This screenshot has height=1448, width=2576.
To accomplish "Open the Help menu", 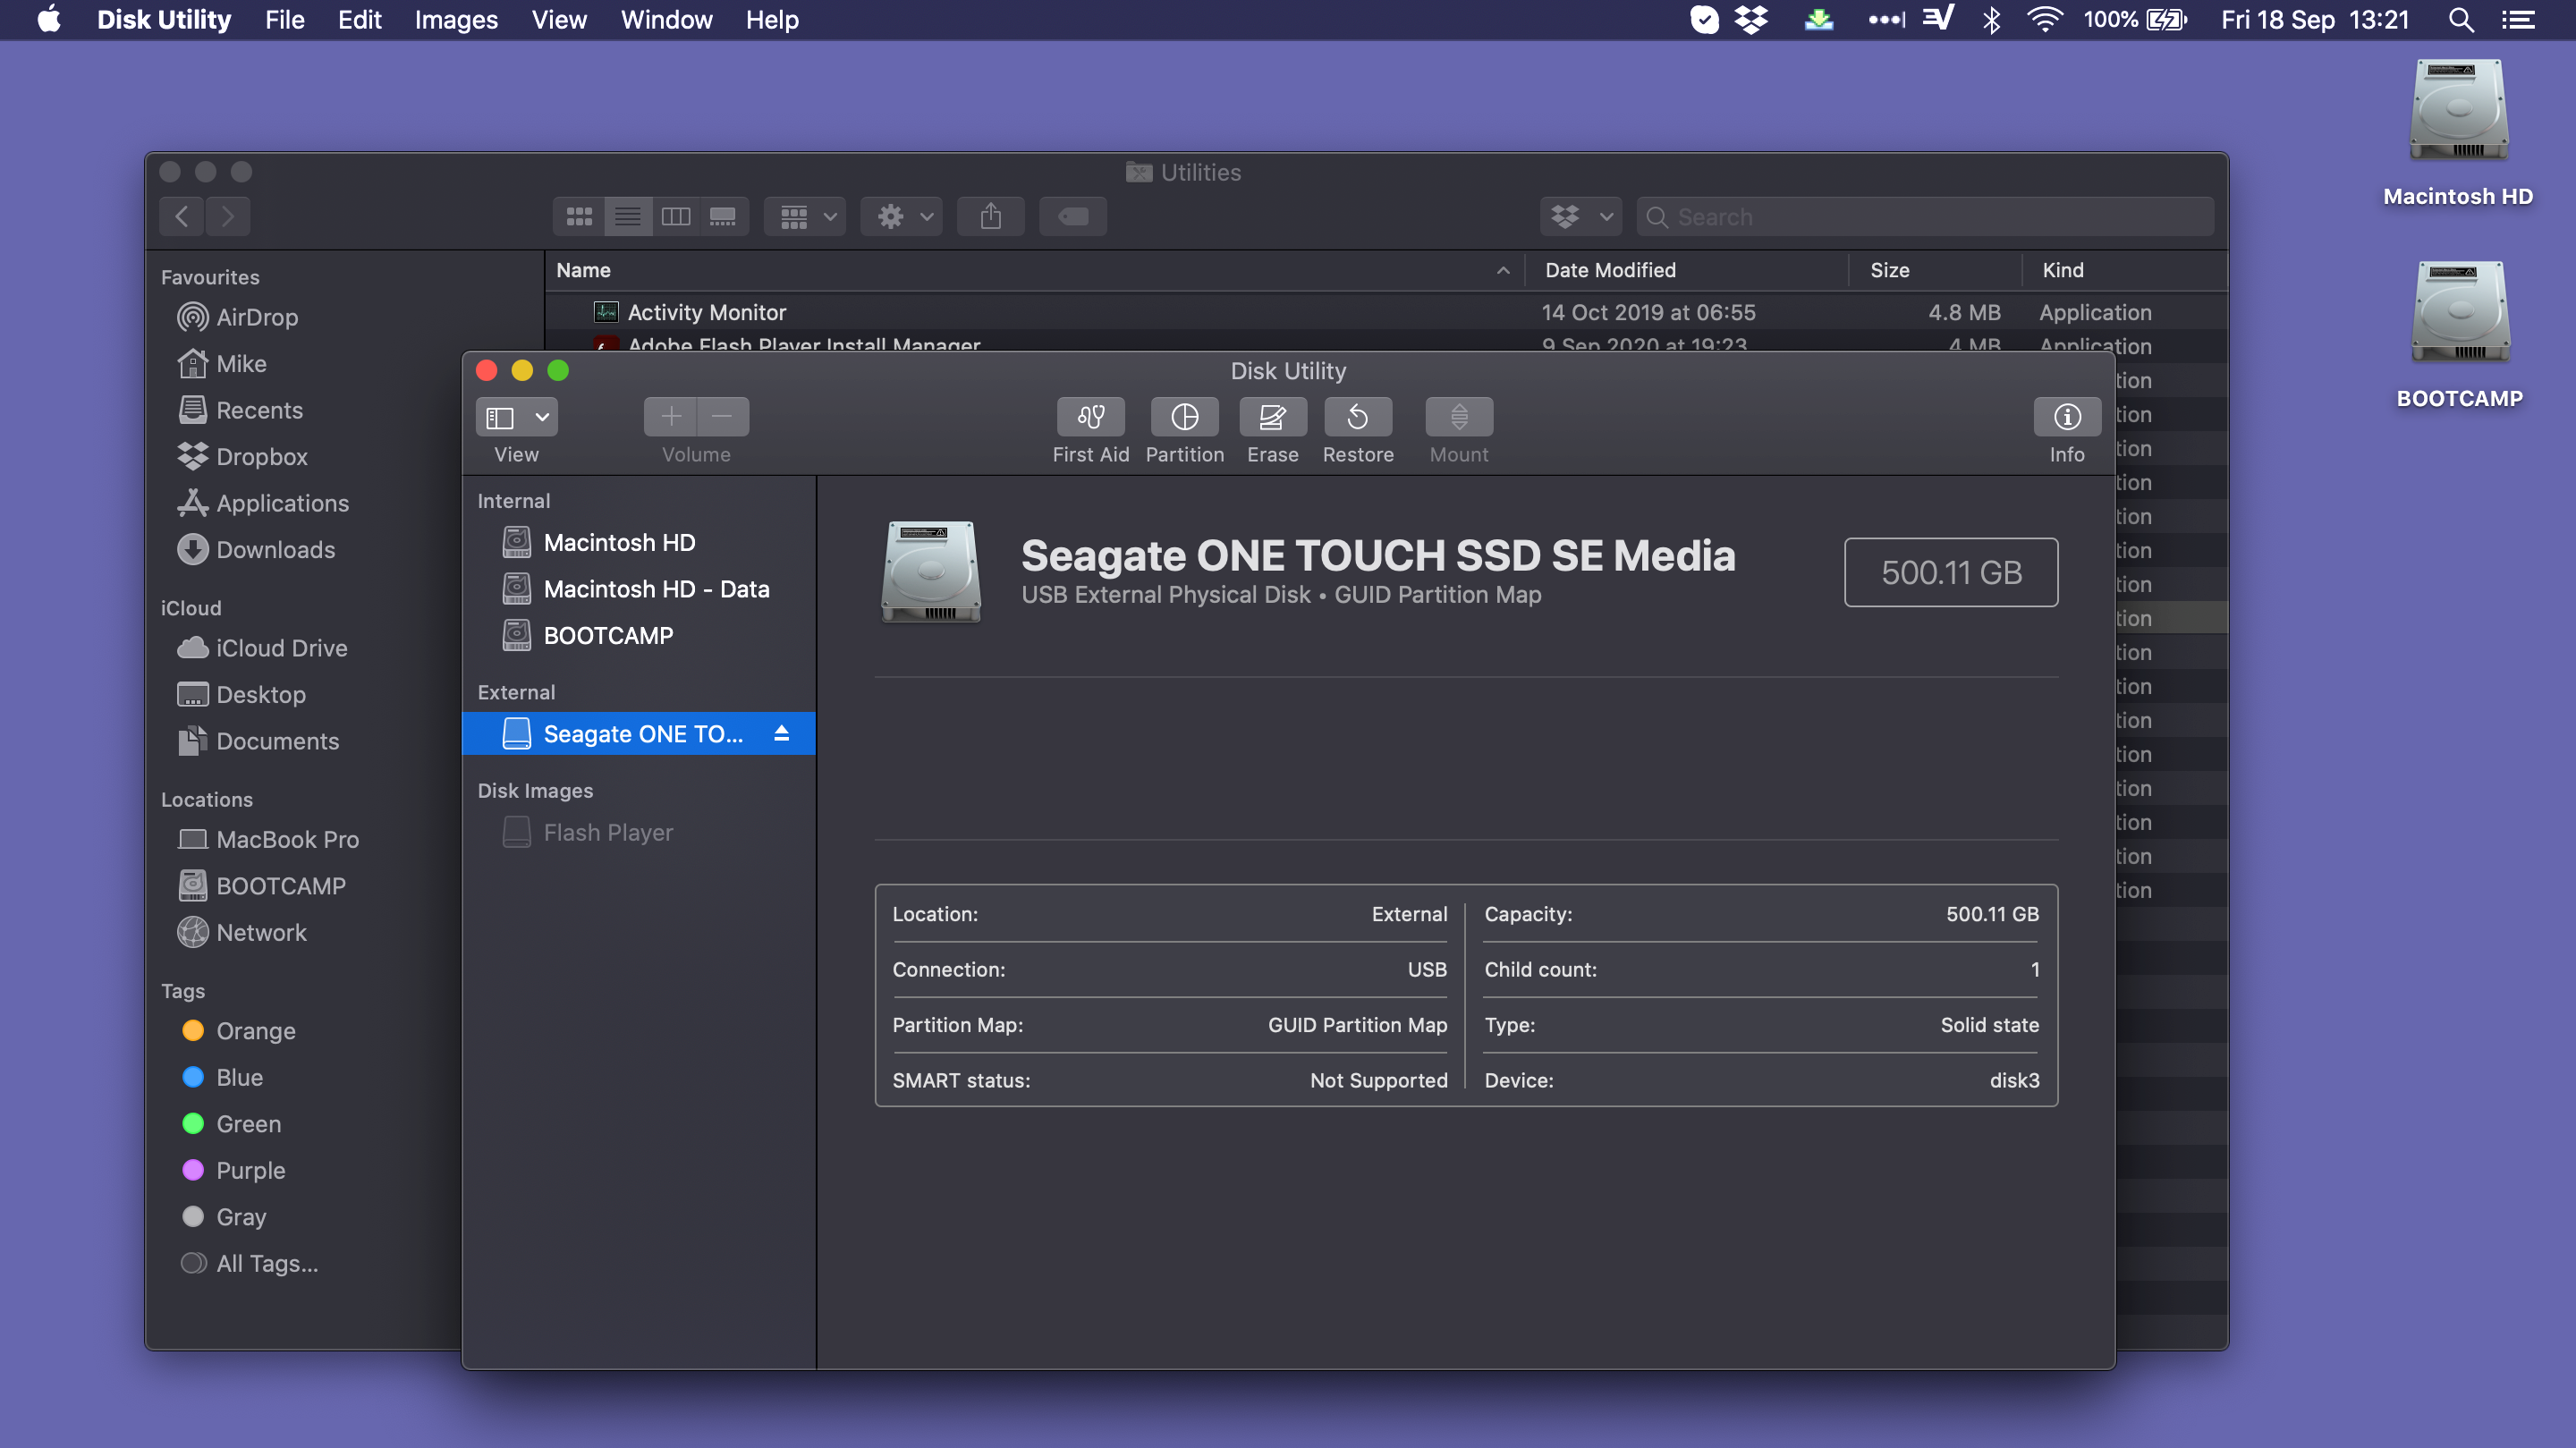I will (x=772, y=20).
